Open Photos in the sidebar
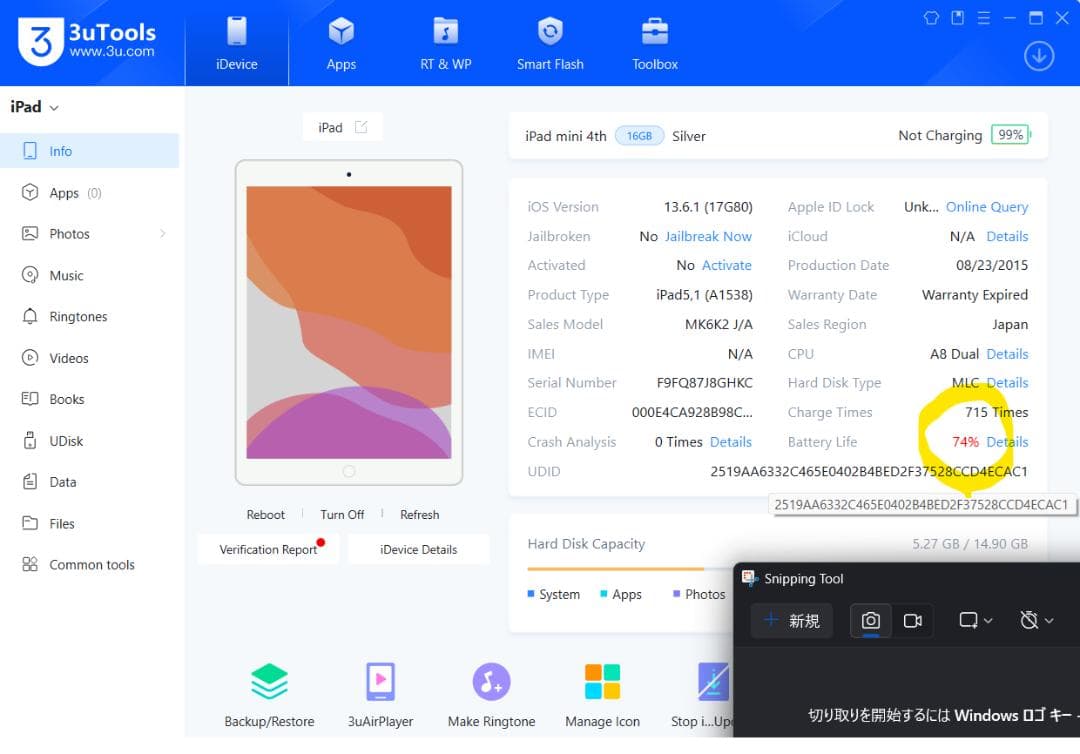Screen dimensions: 1080x754 90,234
